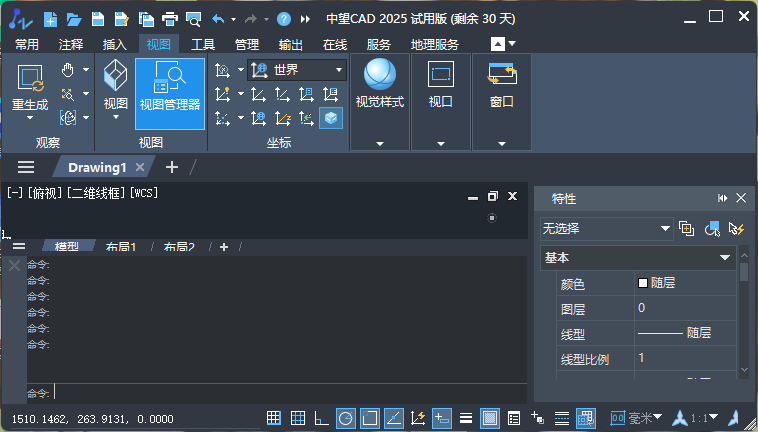758x432 pixels.
Task: Open the Pan tool dropdown arrow
Action: coord(86,70)
